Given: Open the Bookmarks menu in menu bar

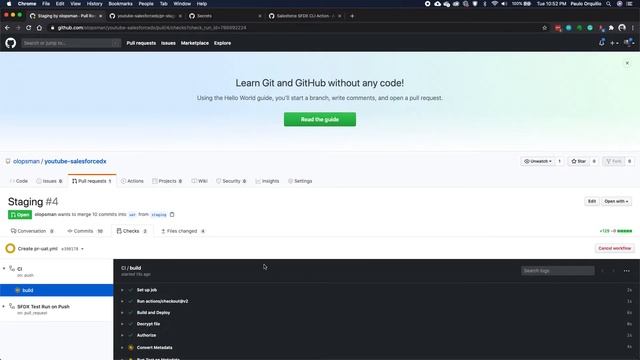Looking at the screenshot, I should pos(120,4).
